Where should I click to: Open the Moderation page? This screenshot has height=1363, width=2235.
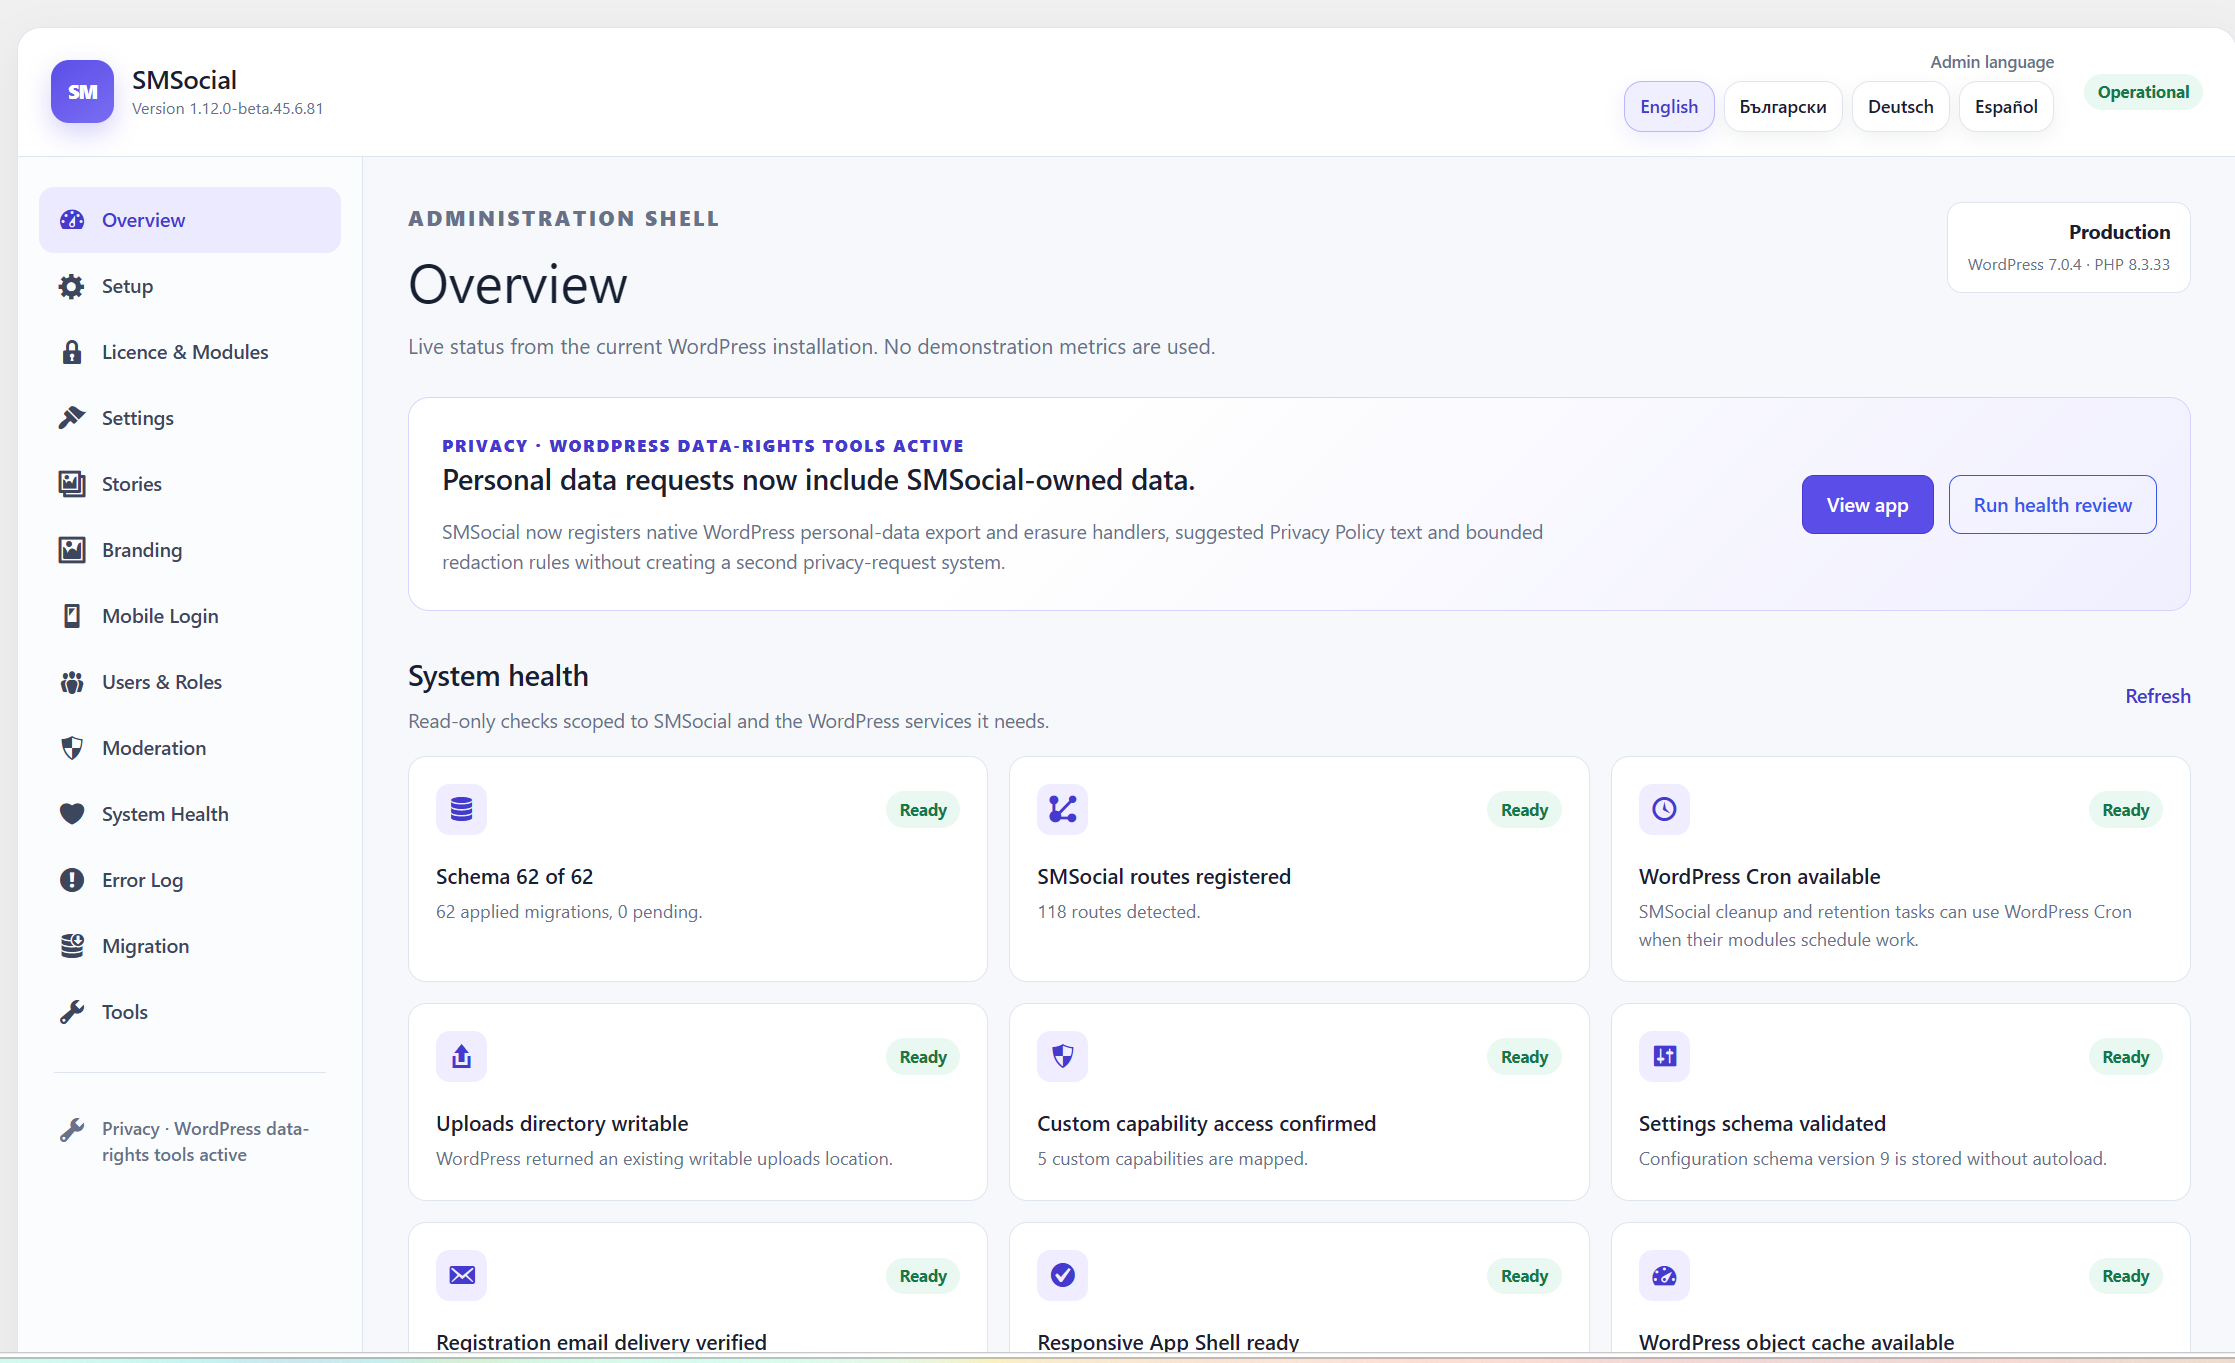click(190, 748)
